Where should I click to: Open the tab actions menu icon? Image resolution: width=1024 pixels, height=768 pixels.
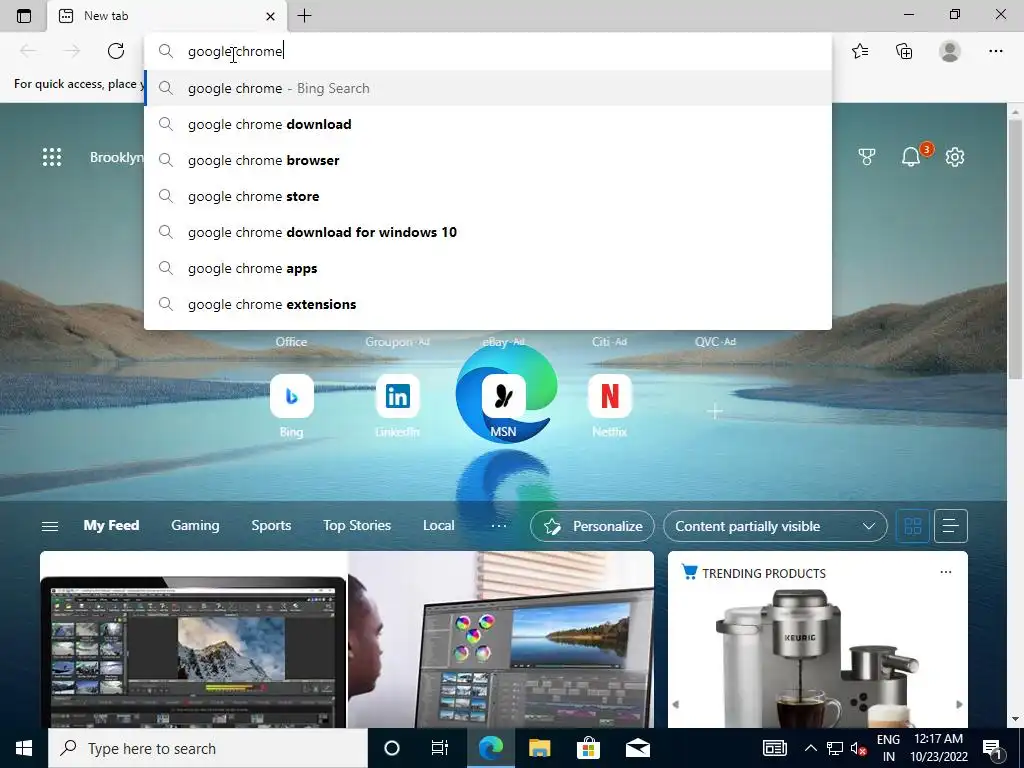tap(24, 16)
